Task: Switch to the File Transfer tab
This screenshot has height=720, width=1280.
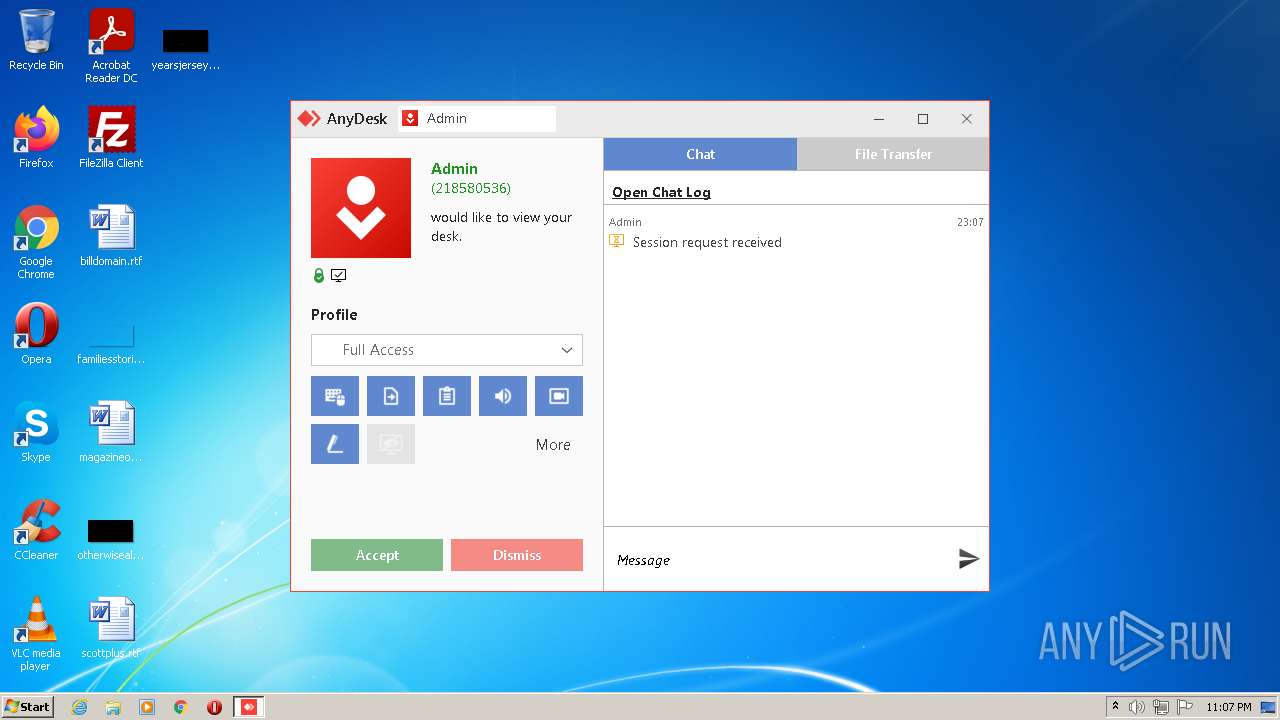Action: (x=893, y=154)
